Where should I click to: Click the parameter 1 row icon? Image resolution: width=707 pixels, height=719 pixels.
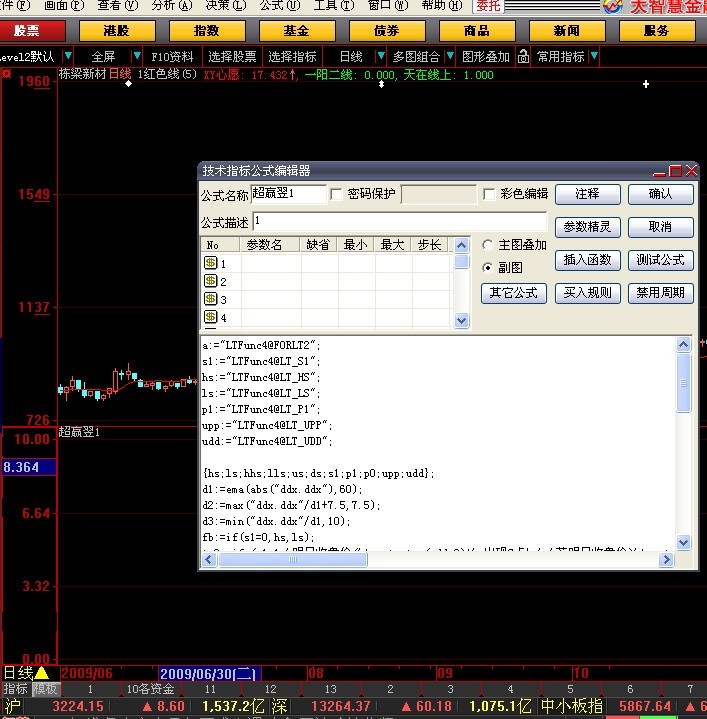coord(211,263)
